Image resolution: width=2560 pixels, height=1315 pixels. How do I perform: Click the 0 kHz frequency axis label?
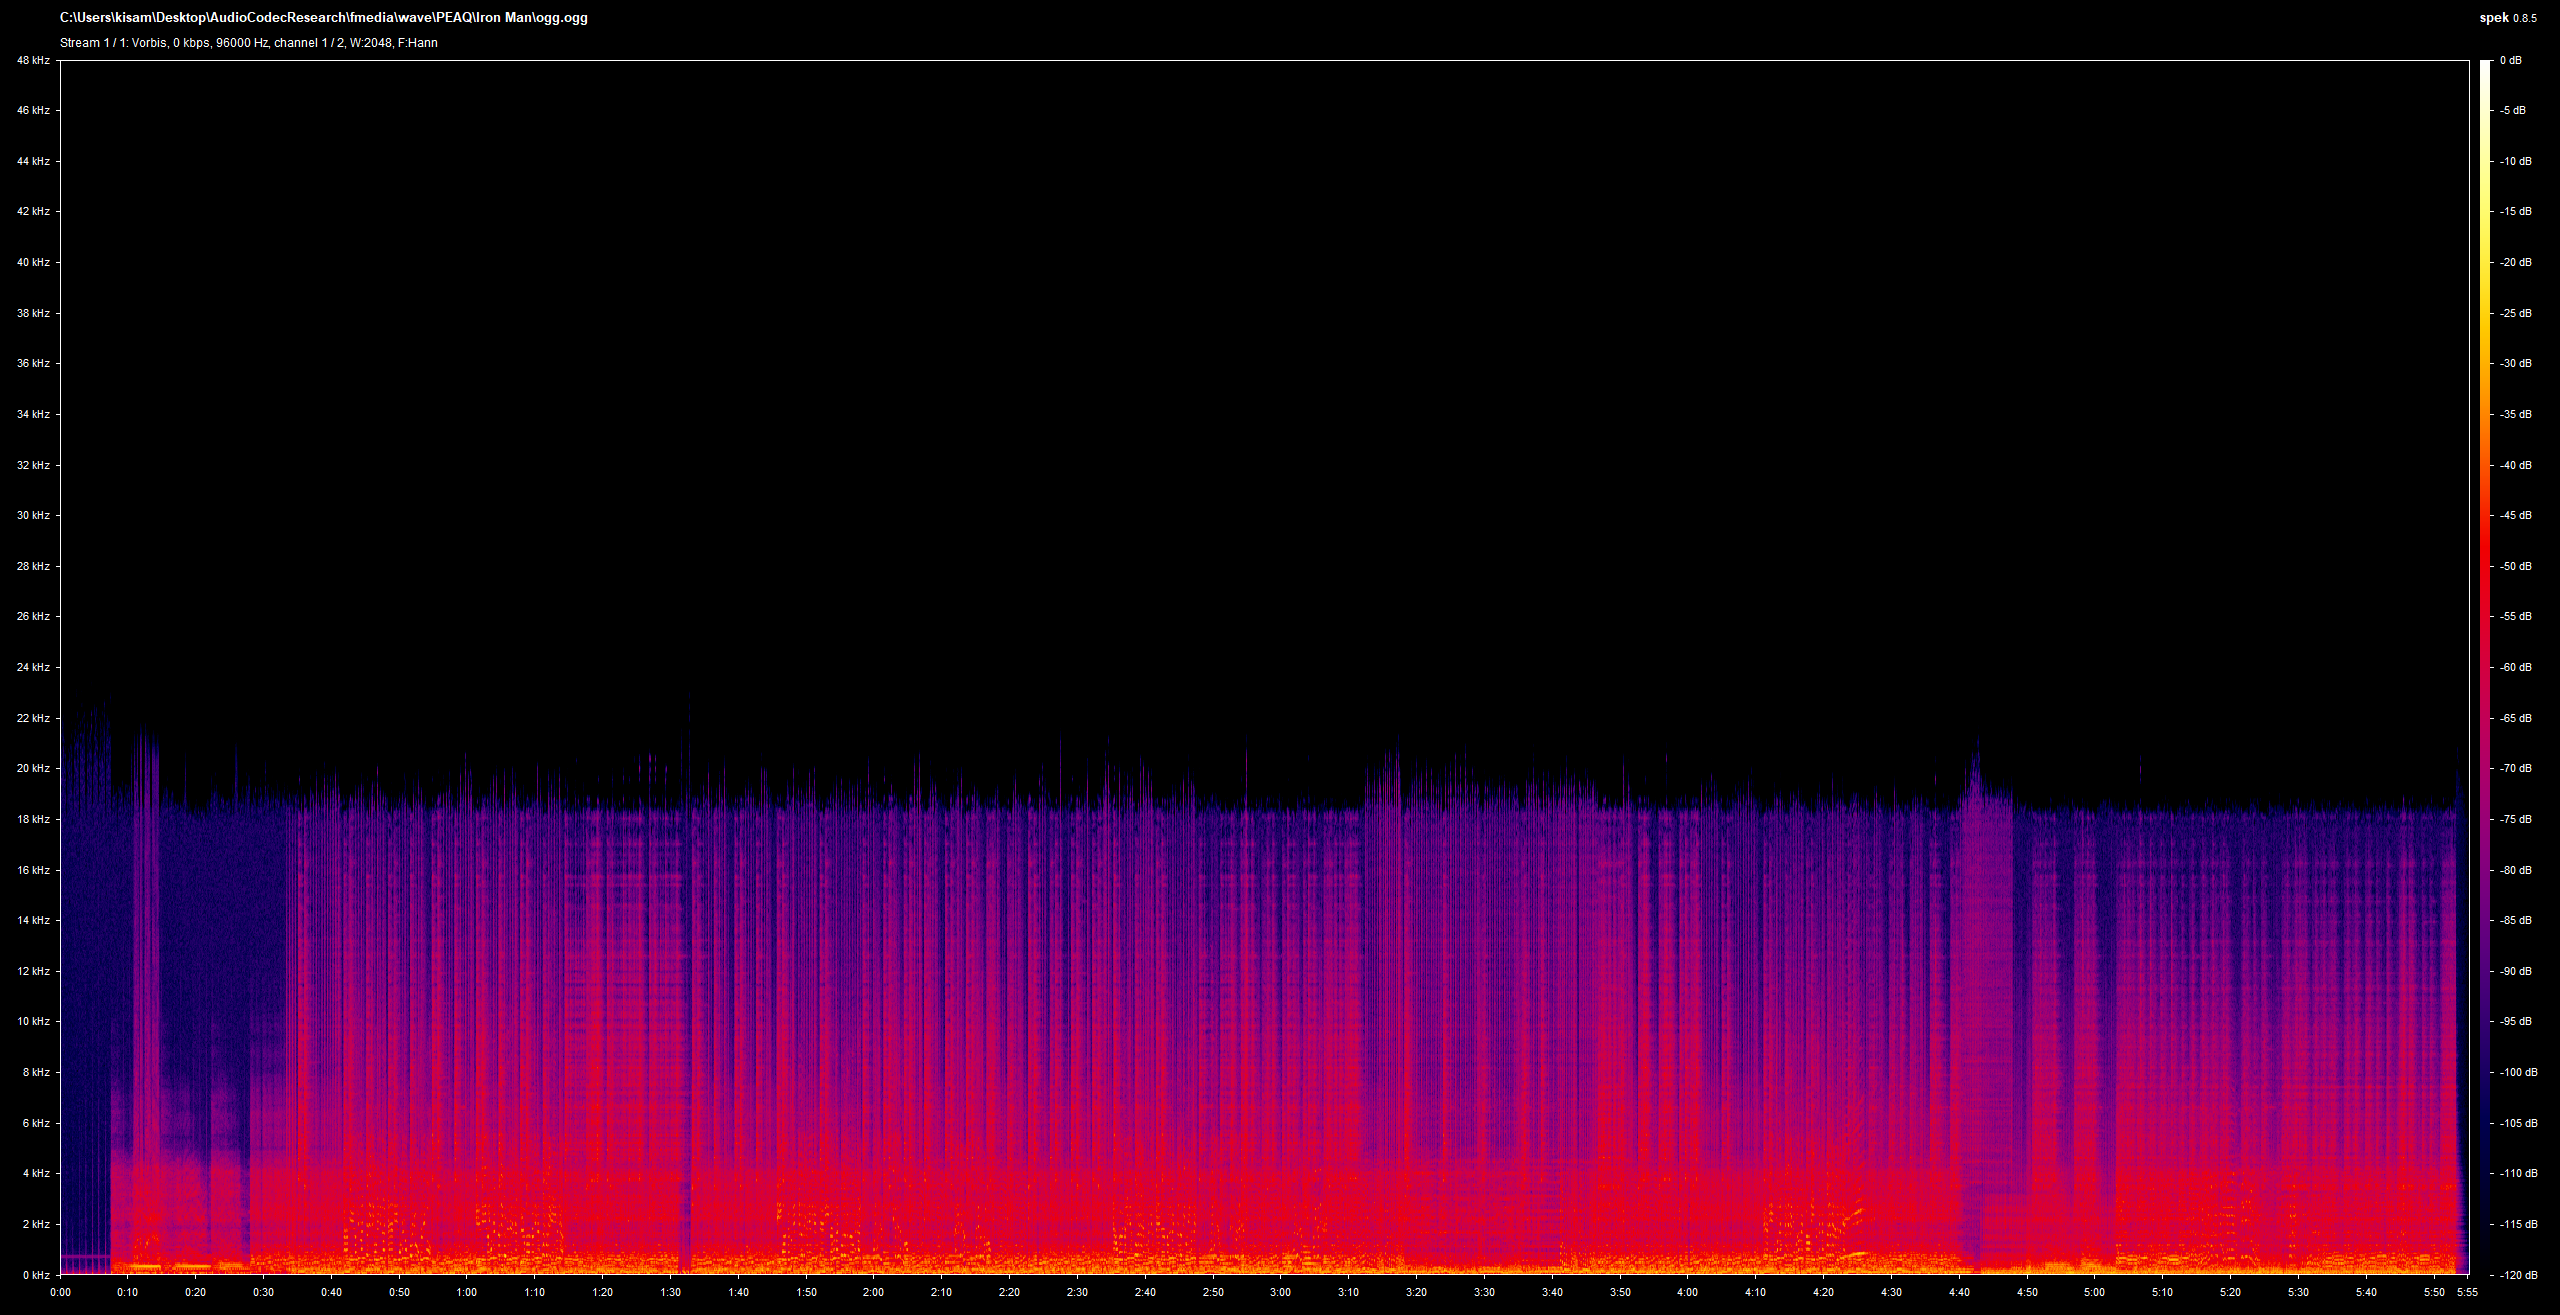click(36, 1275)
